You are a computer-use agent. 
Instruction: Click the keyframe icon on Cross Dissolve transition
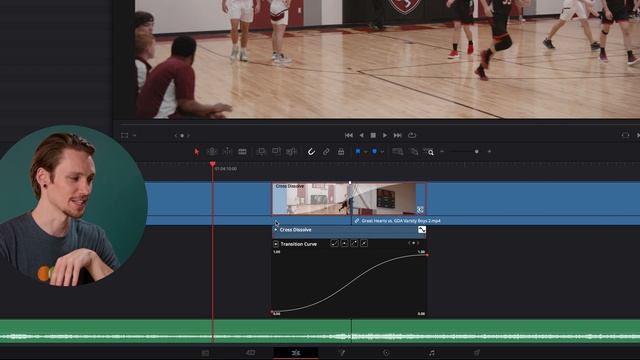pos(420,210)
